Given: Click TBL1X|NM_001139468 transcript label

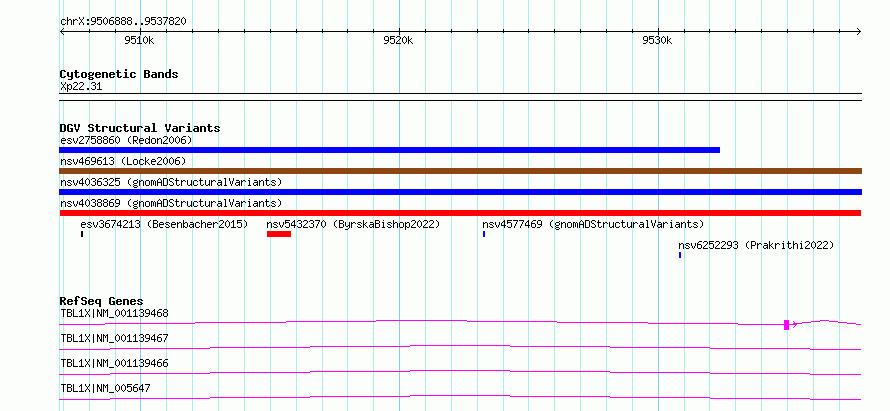Looking at the screenshot, I should 114,313.
